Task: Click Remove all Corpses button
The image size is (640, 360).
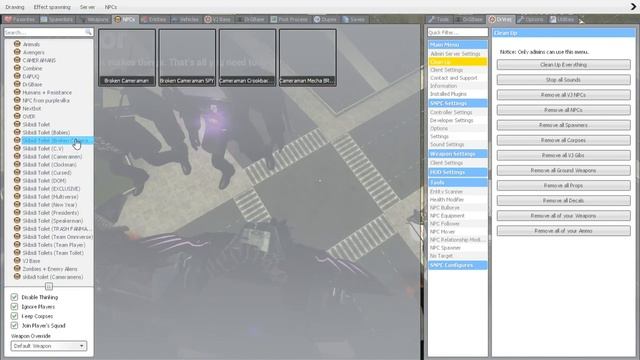Action: pos(563,140)
